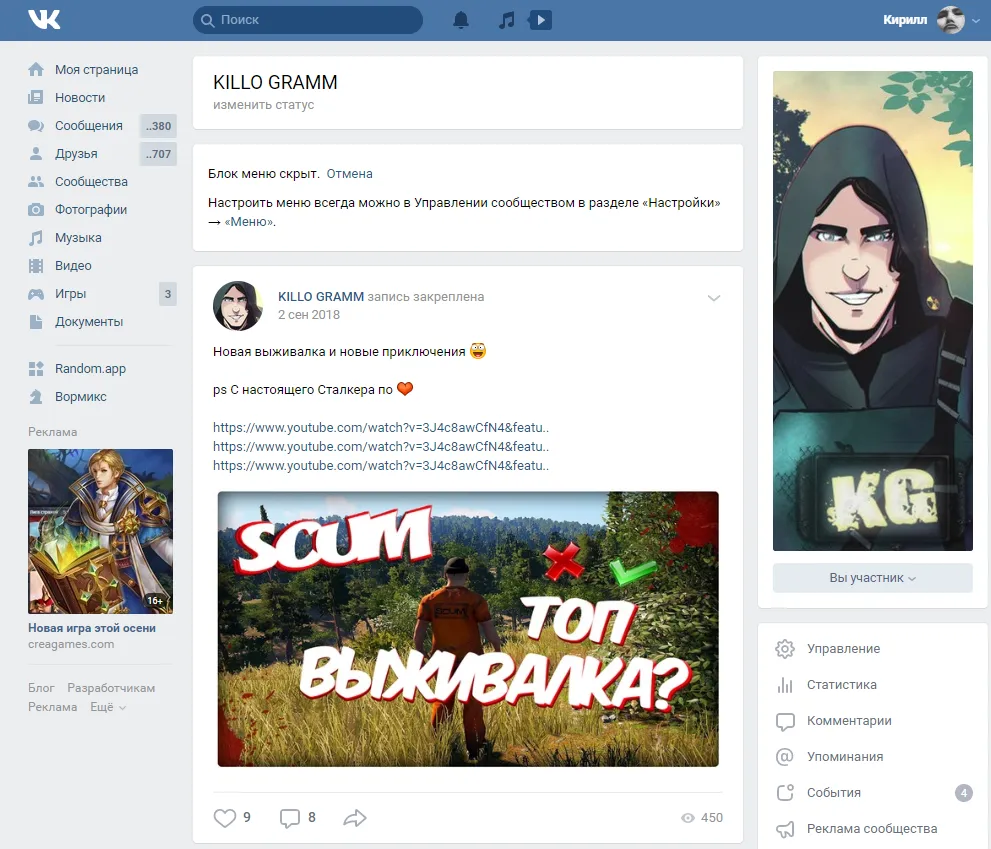991x849 pixels.
Task: Open the SCUM video thumbnail
Action: point(468,629)
